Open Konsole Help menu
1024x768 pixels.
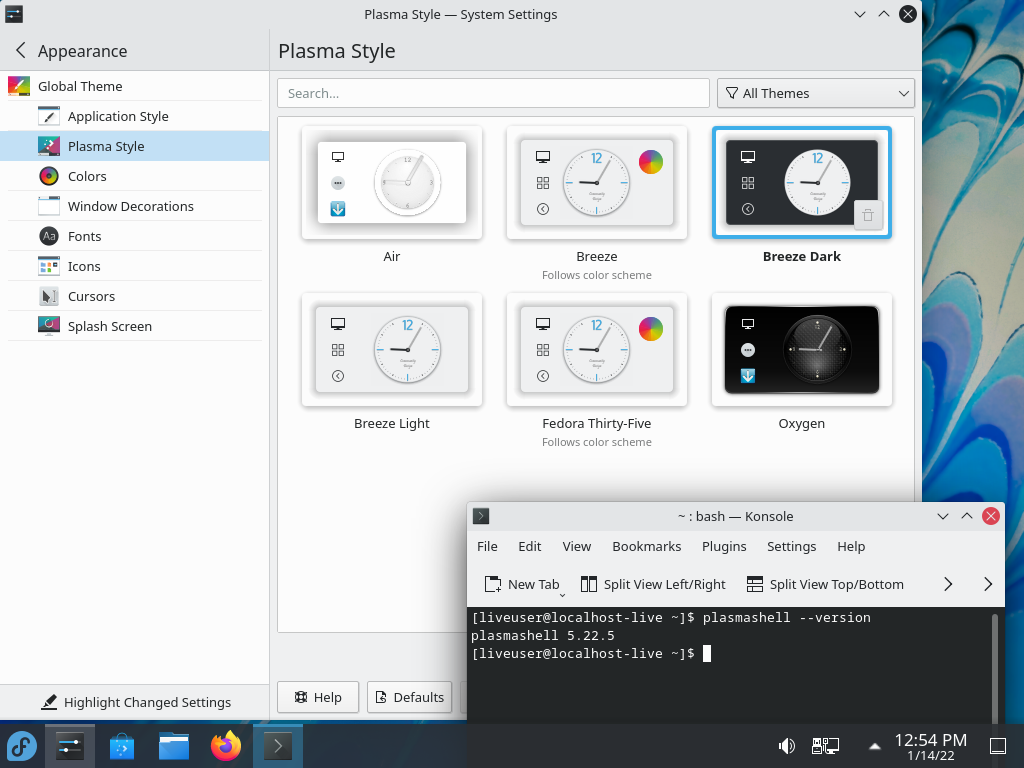pyautogui.click(x=851, y=547)
